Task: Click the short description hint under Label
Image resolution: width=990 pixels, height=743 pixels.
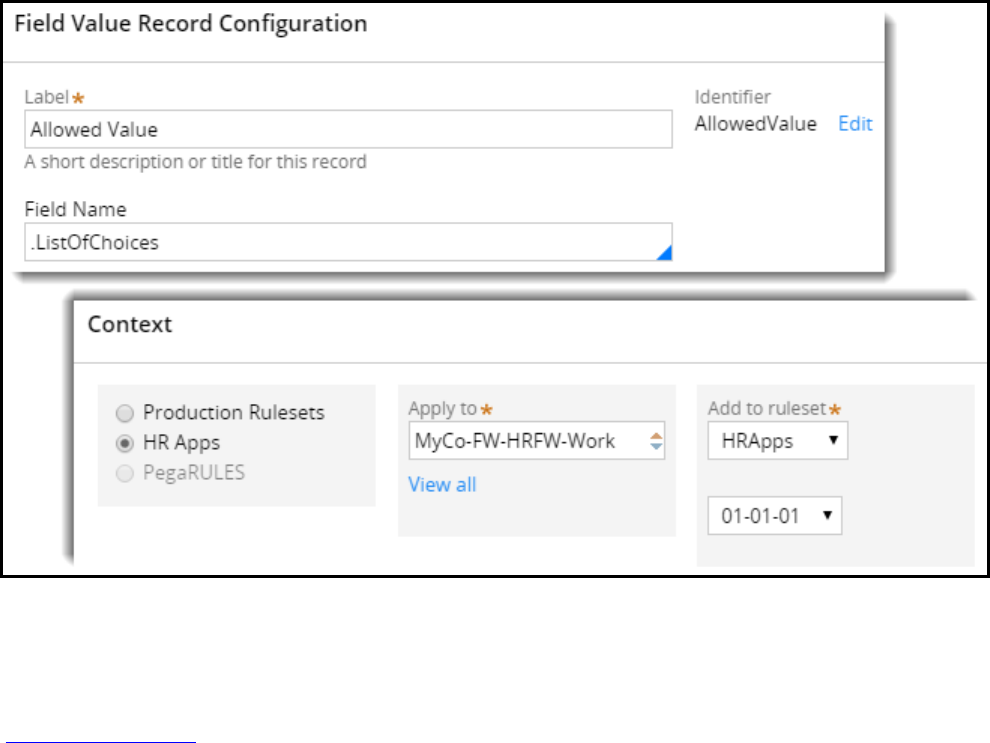Action: coord(196,161)
